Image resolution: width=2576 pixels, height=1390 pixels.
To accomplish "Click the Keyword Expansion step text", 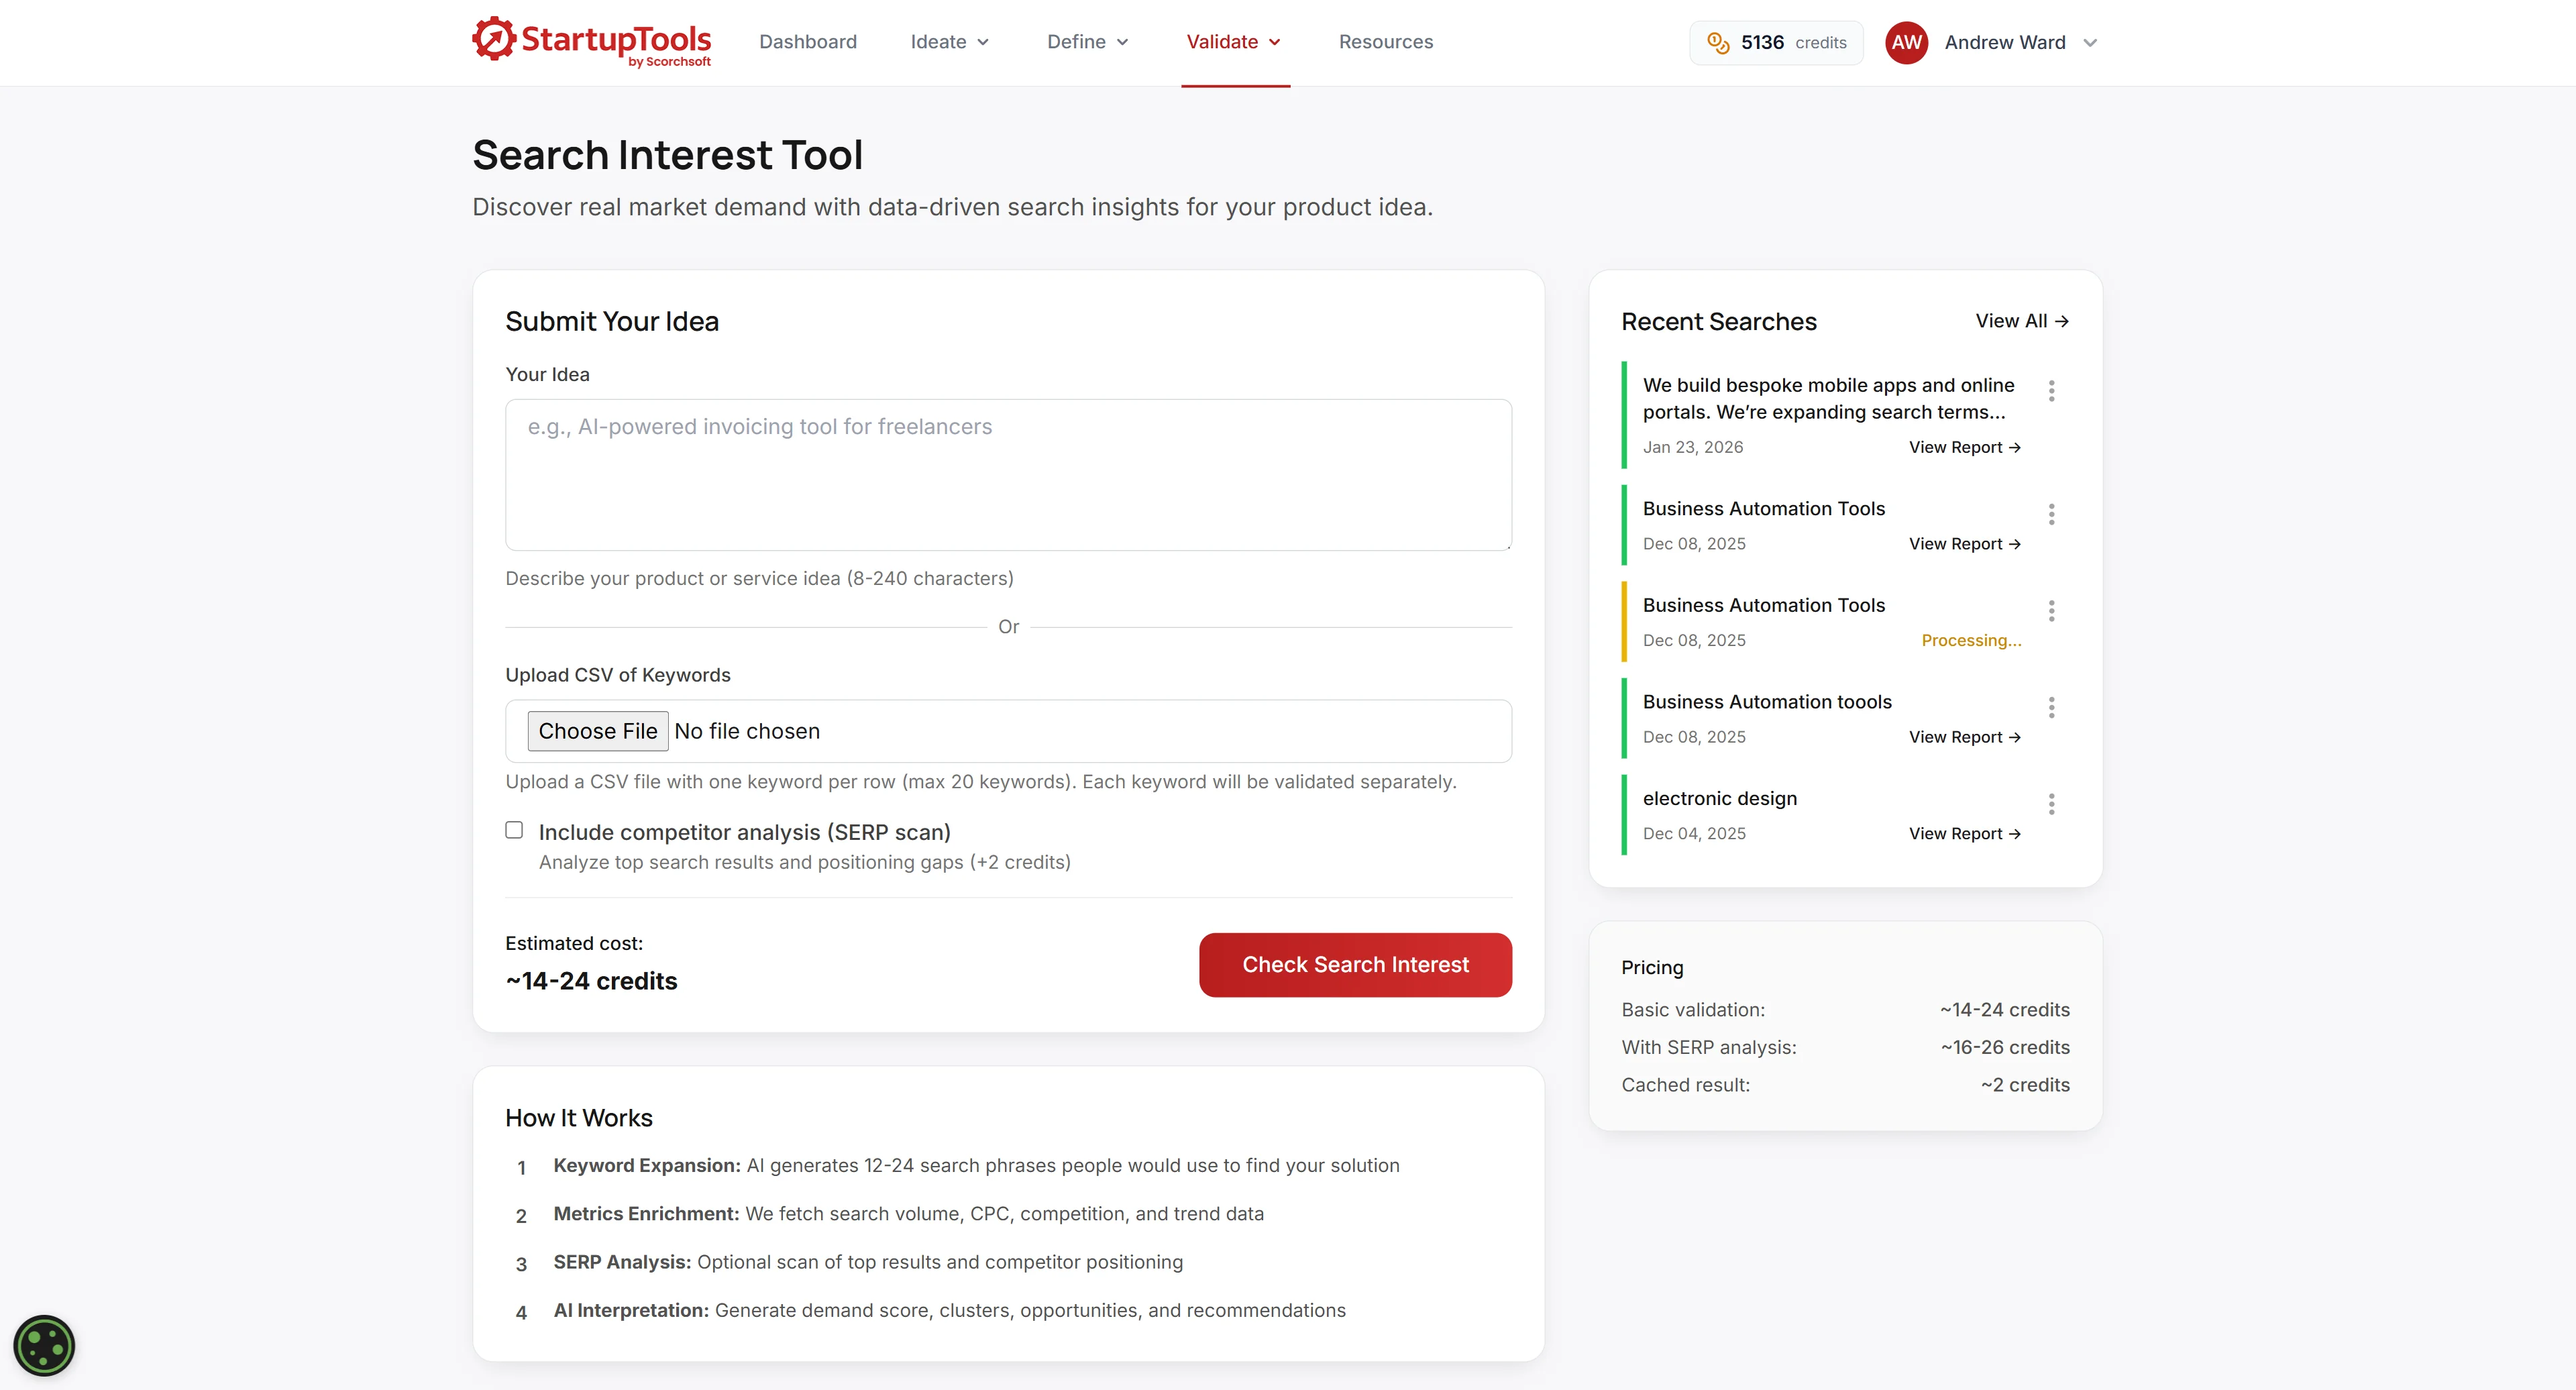I will [976, 1166].
